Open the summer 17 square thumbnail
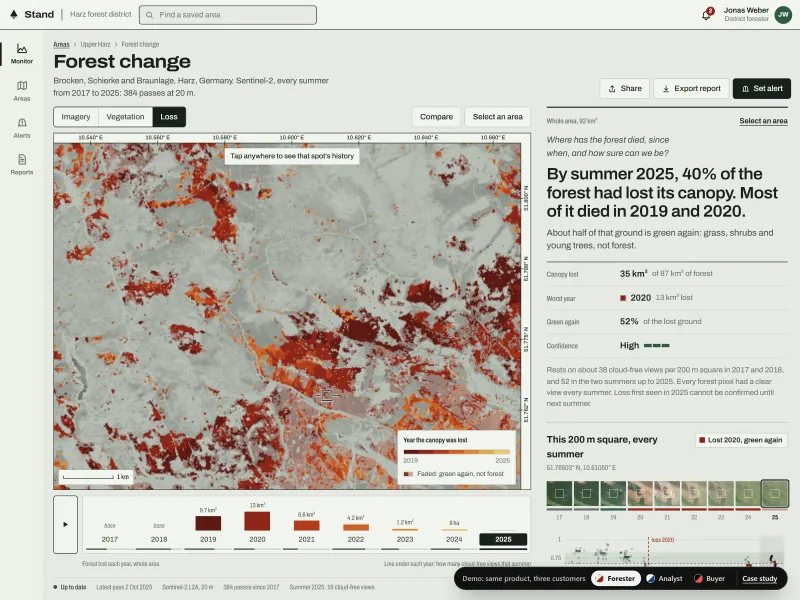The height and width of the screenshot is (600, 800). (x=559, y=494)
